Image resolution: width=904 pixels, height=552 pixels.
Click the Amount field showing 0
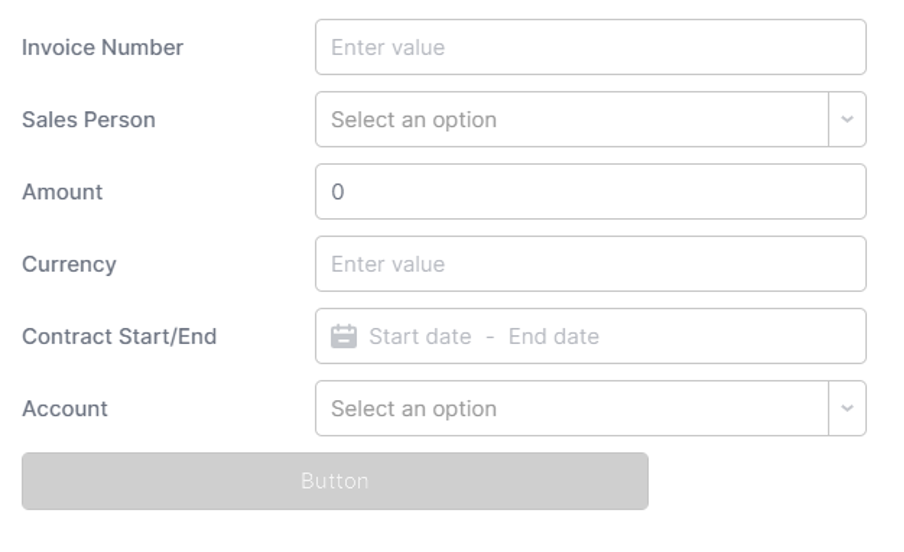[590, 191]
